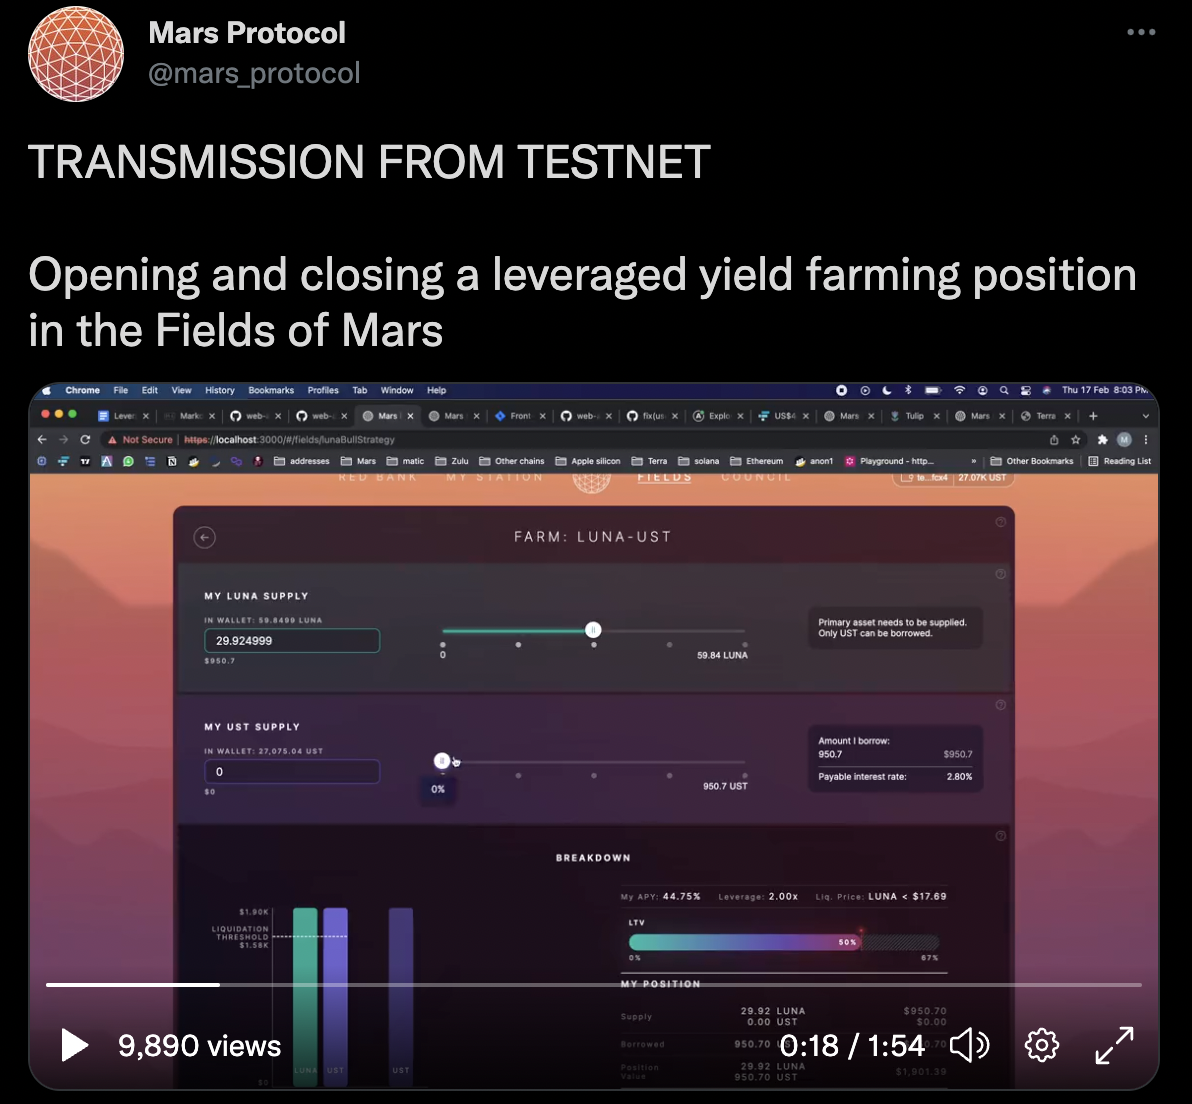This screenshot has width=1192, height=1104.
Task: Open a new browser tab with plus
Action: click(x=1093, y=416)
